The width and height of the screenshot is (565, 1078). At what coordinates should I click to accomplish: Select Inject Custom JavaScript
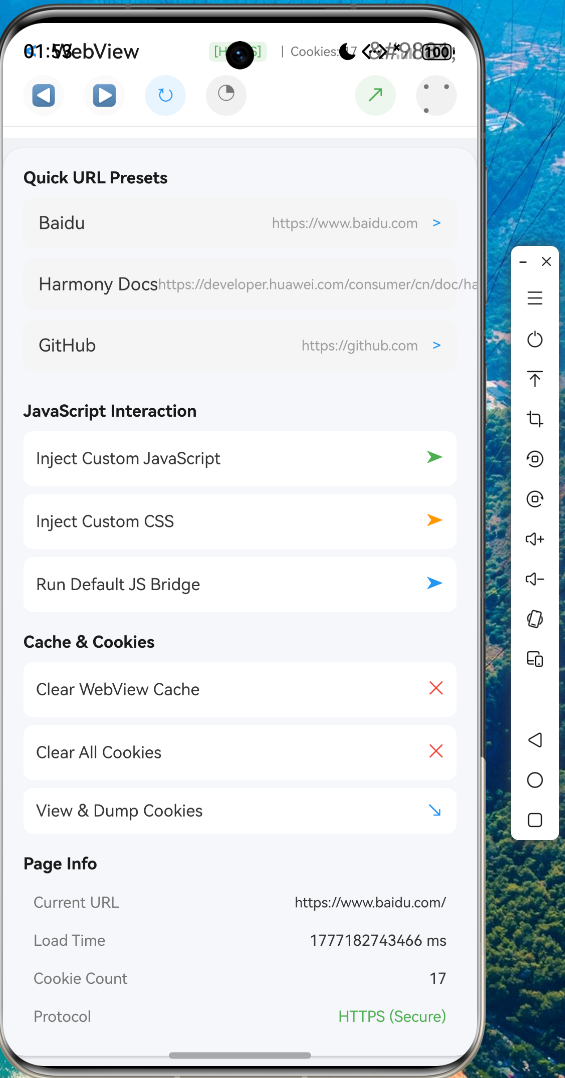point(240,459)
